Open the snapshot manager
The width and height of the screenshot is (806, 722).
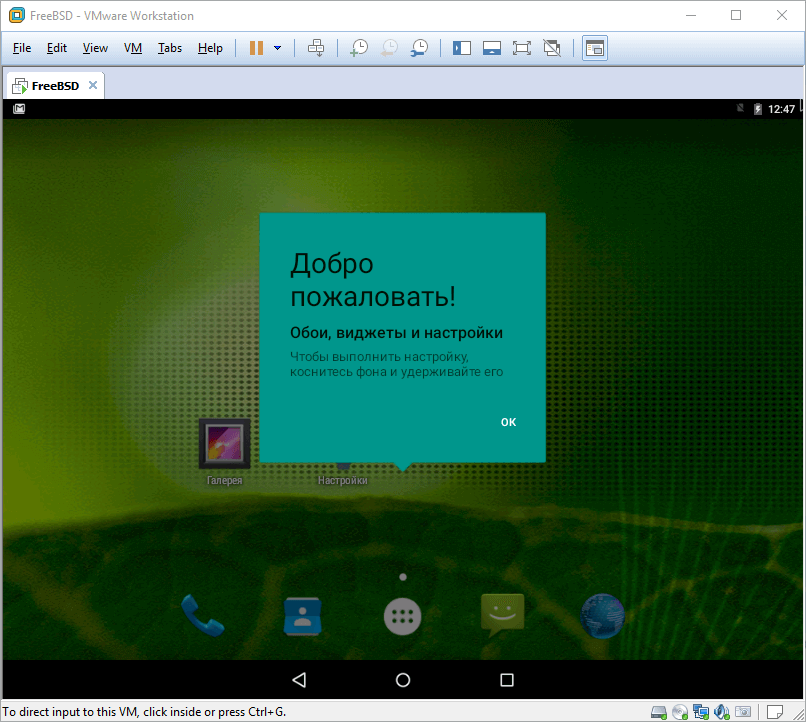pos(421,48)
